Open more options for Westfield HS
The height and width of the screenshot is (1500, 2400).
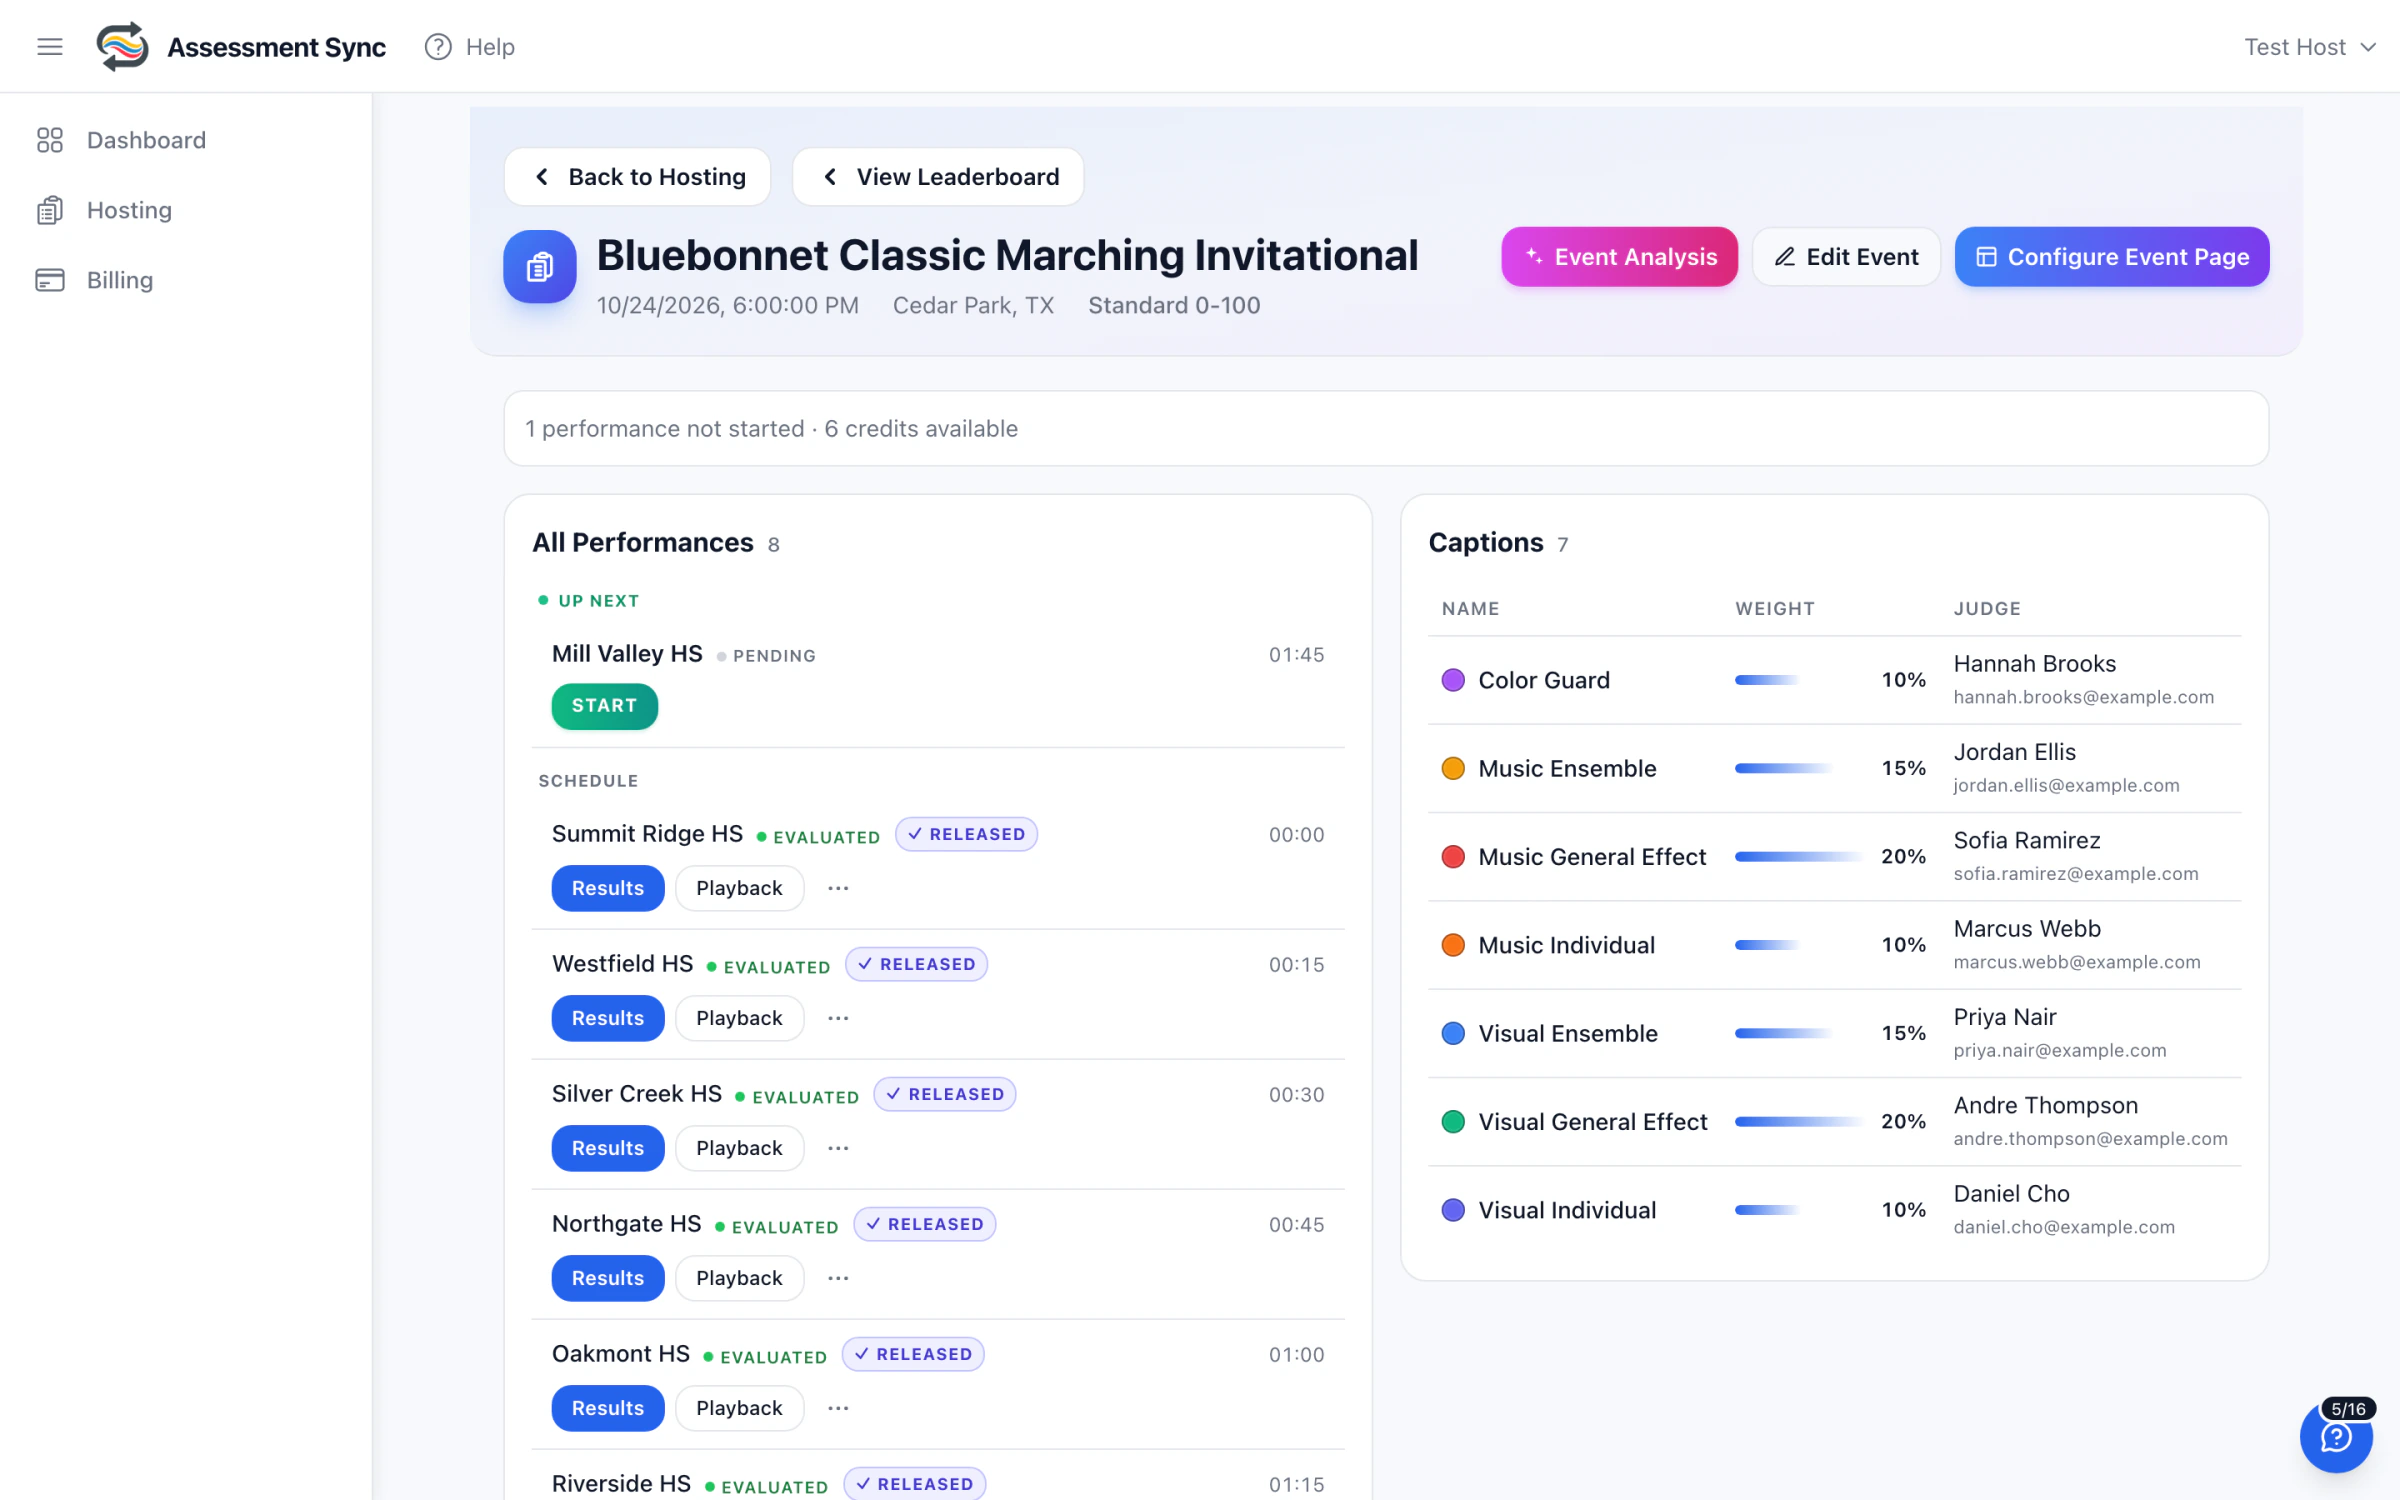[838, 1018]
